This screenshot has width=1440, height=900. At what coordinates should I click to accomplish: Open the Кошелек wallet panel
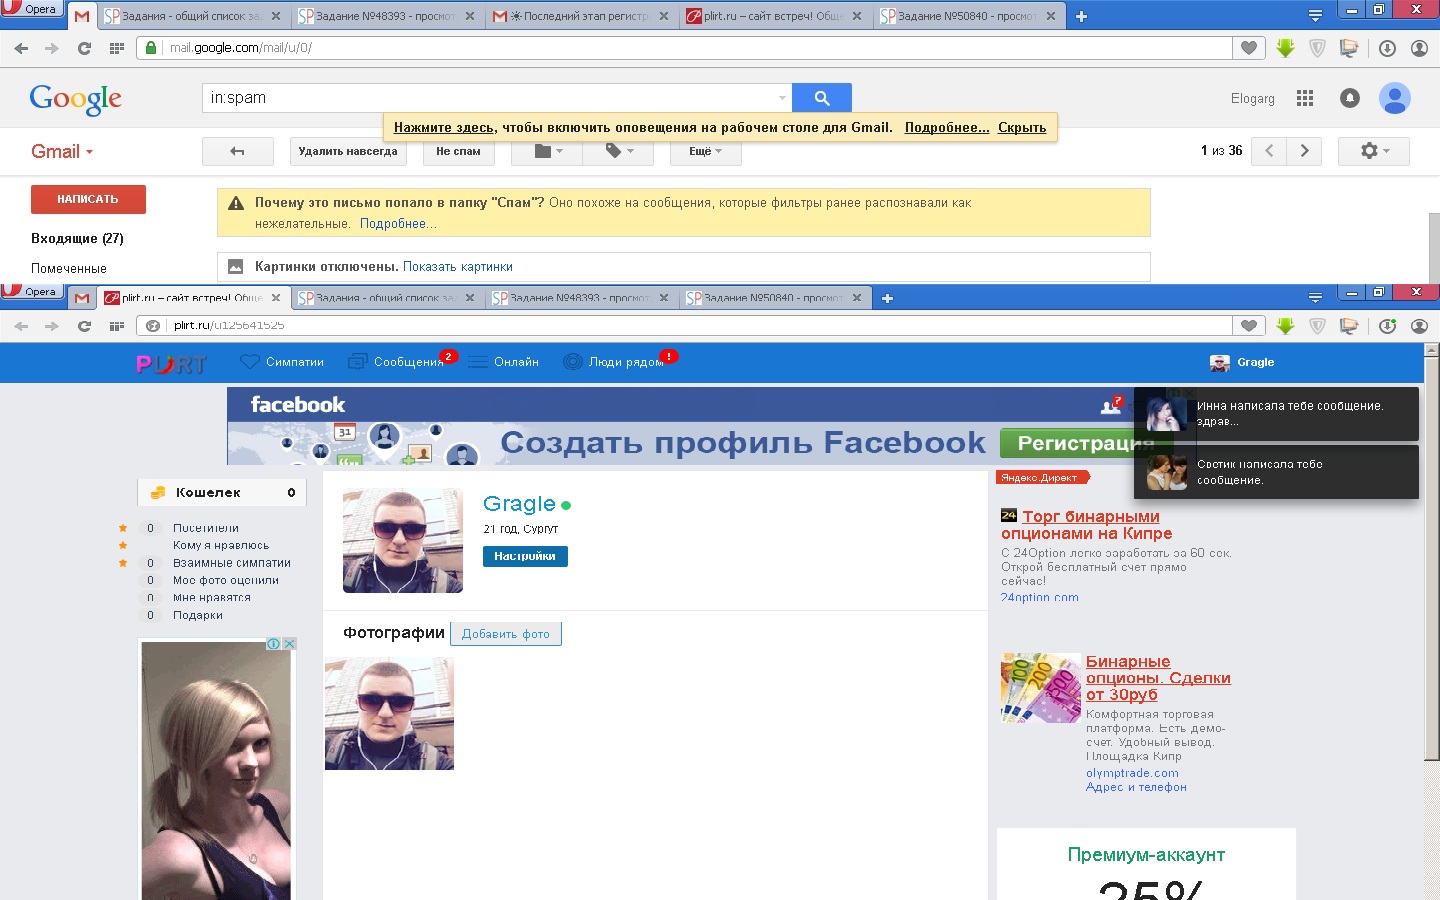pyautogui.click(x=222, y=492)
